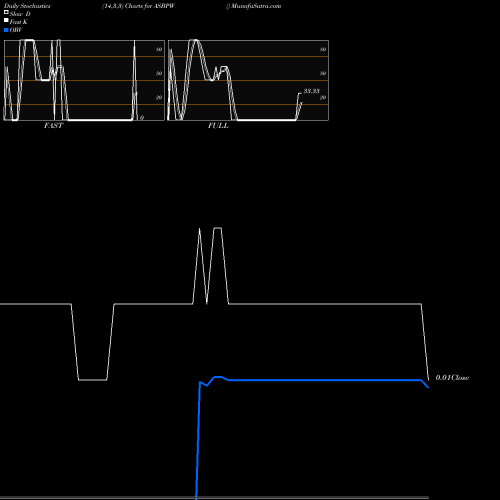The height and width of the screenshot is (500, 500).
Task: Click the 20 level in FAST chart
Action: [x=159, y=97]
